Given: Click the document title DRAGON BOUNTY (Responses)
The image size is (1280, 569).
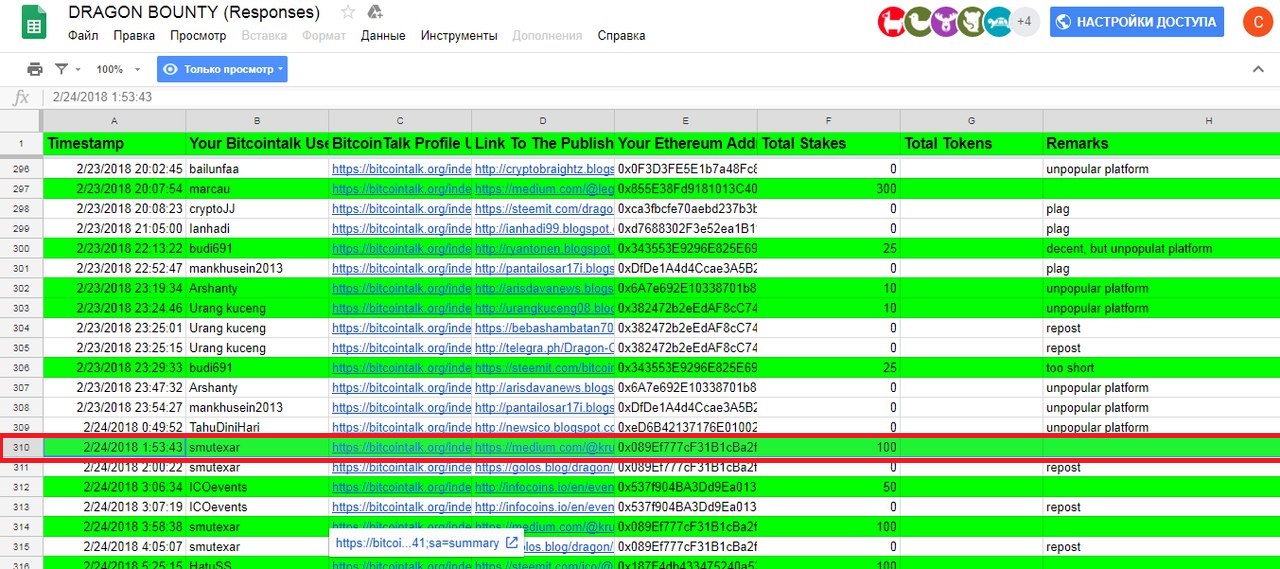Looking at the screenshot, I should [194, 13].
